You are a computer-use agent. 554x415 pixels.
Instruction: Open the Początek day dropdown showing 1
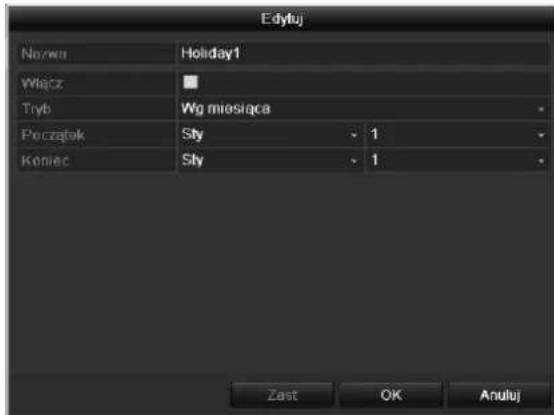tap(458, 135)
